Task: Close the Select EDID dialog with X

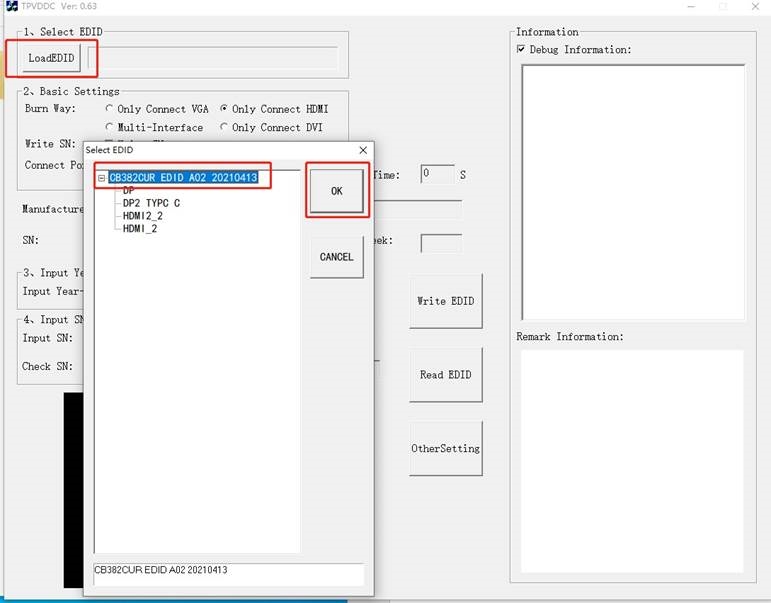Action: 362,150
